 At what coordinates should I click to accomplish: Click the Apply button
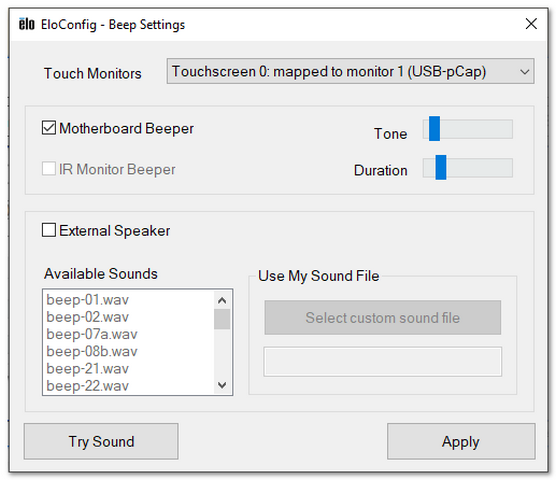(461, 441)
